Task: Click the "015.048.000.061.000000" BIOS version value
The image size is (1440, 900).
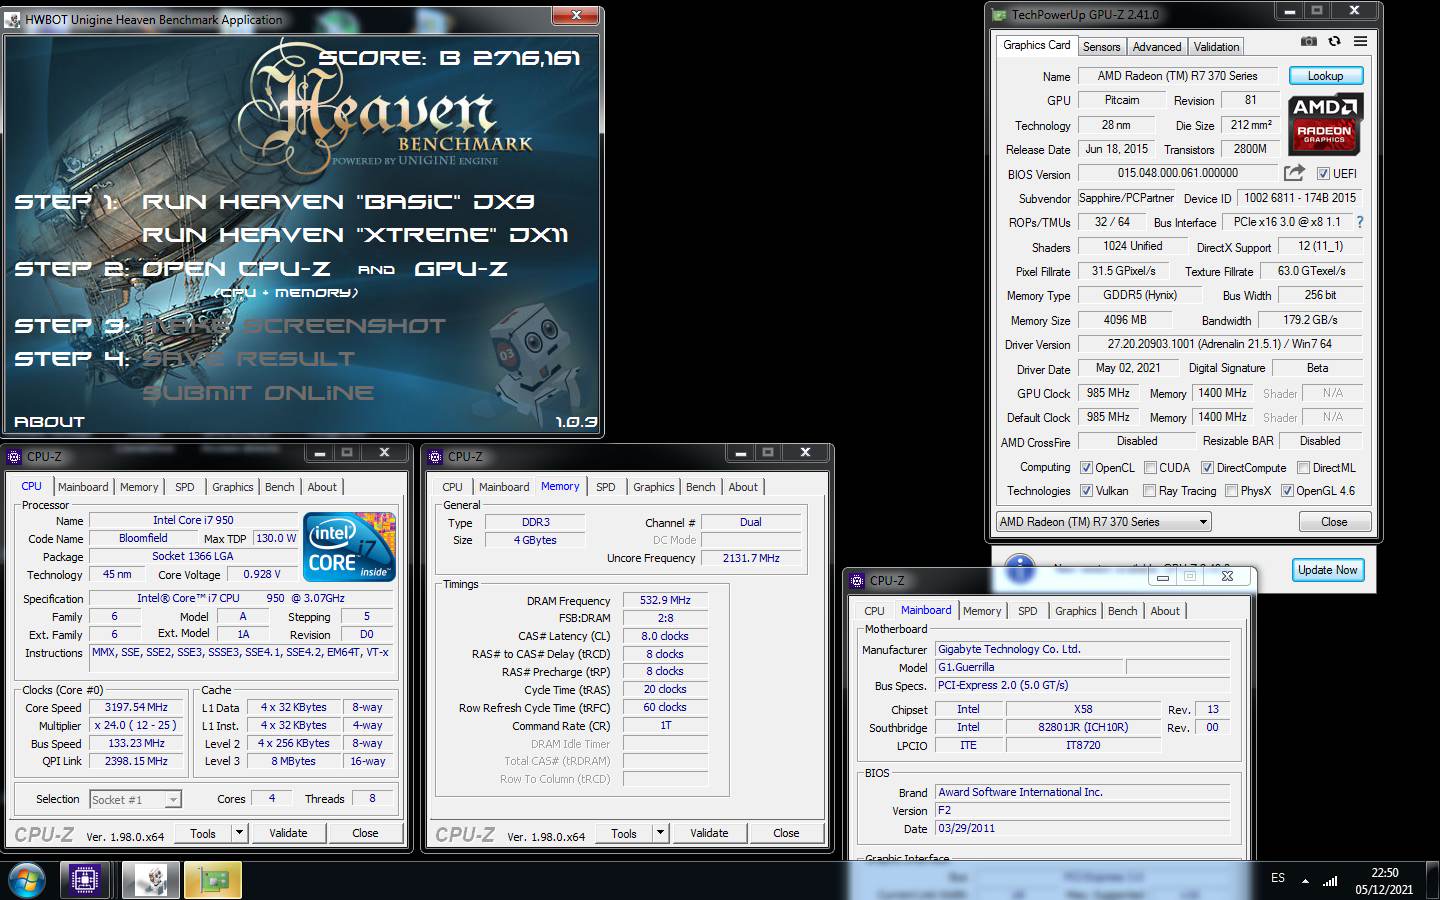Action: (x=1177, y=173)
